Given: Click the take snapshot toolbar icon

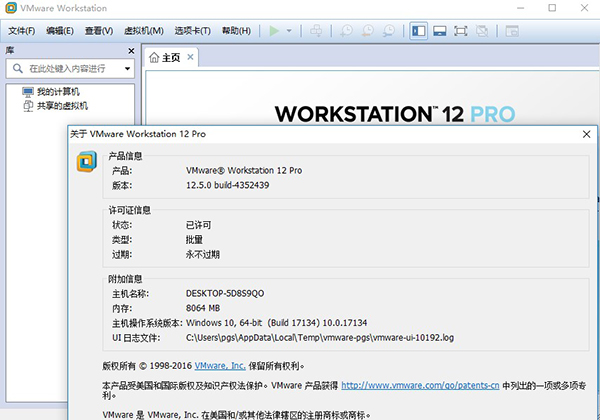Looking at the screenshot, I should tap(345, 31).
